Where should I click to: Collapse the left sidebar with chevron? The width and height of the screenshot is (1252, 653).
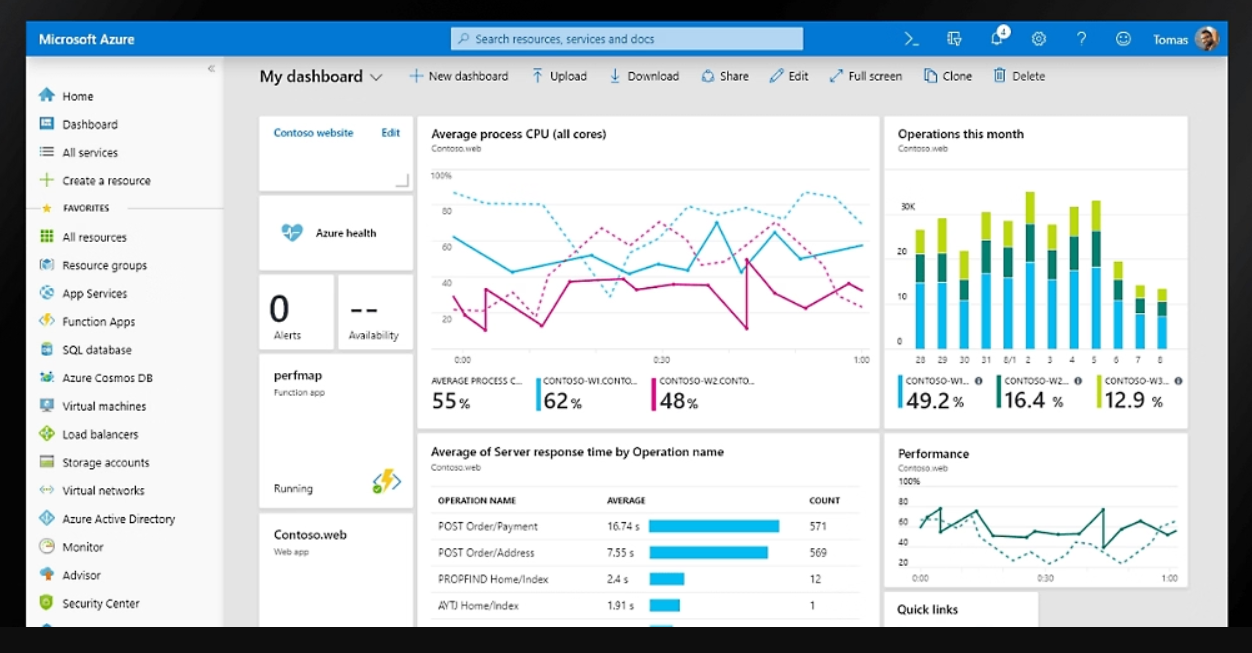[x=211, y=68]
